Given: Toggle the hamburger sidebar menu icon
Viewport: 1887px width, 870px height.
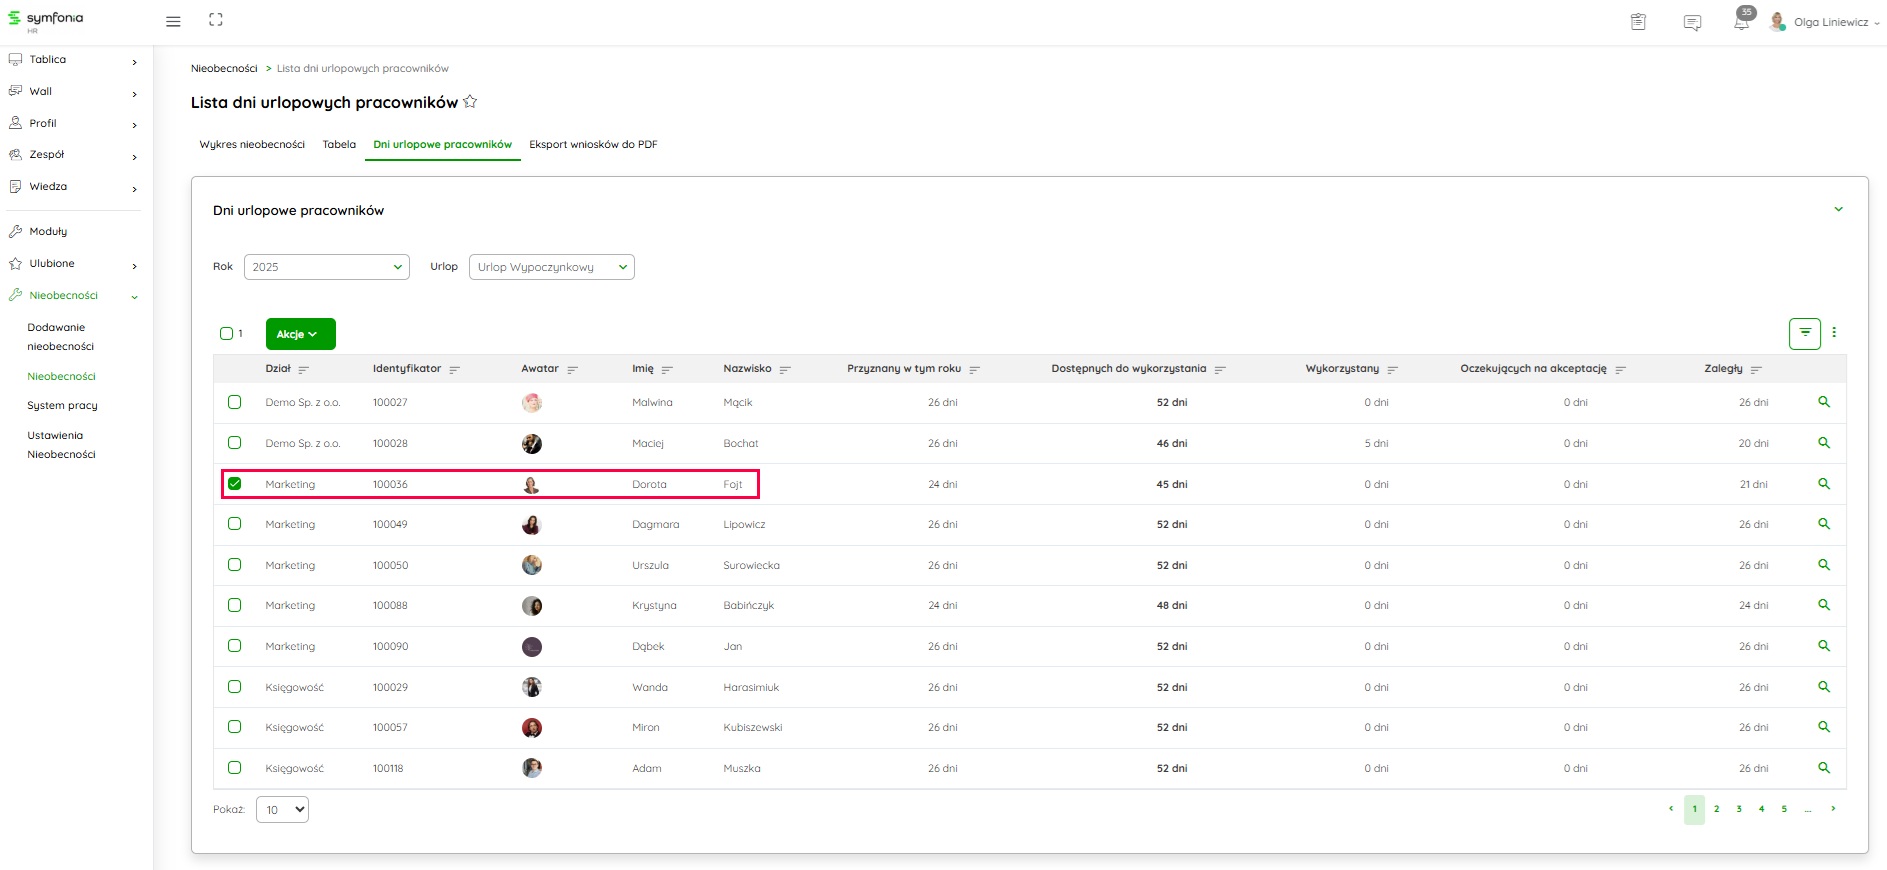Looking at the screenshot, I should click(x=173, y=21).
